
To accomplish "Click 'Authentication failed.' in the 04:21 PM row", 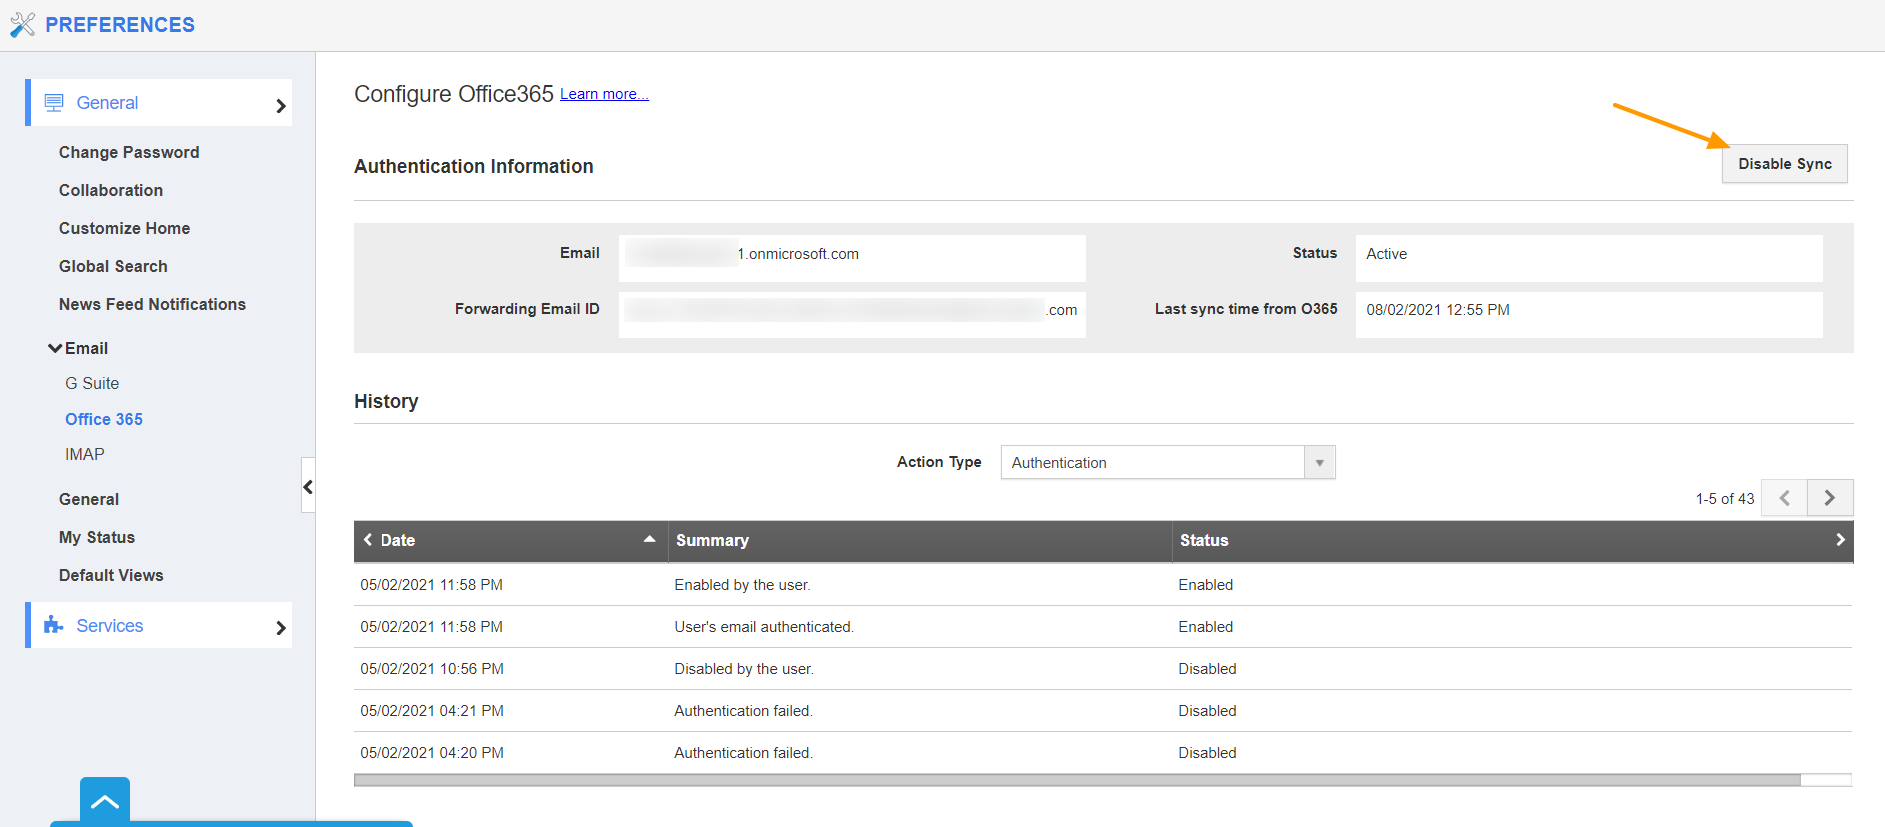I will click(x=743, y=711).
